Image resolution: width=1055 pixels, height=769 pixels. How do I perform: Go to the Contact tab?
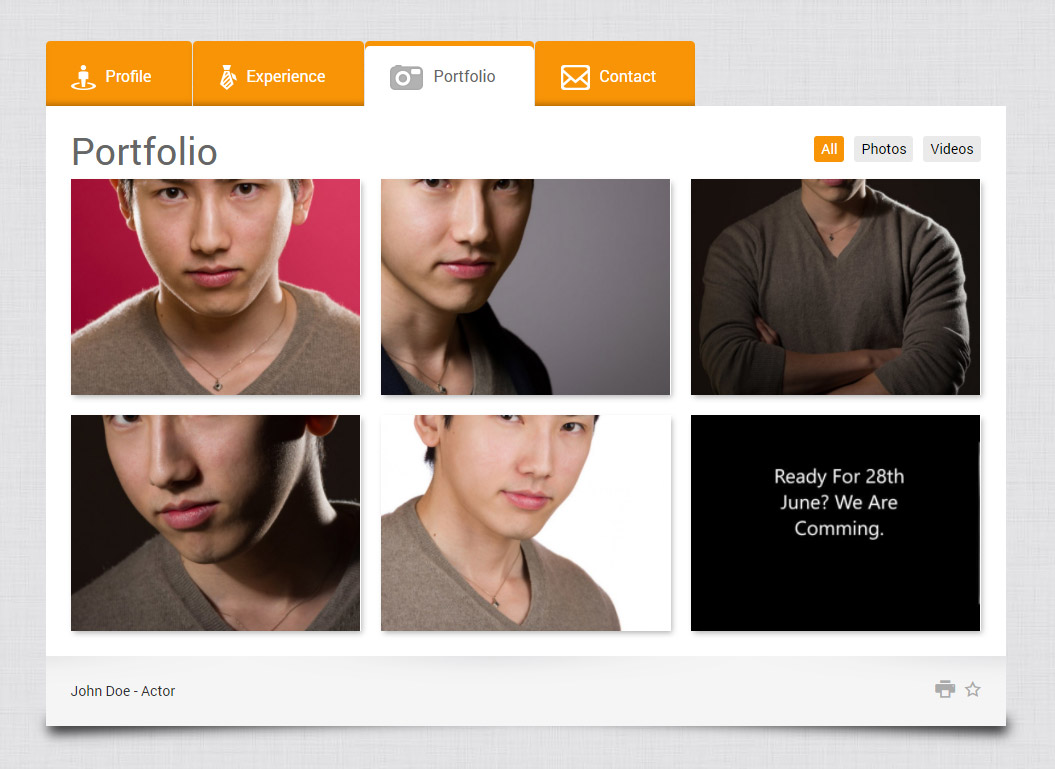click(614, 75)
